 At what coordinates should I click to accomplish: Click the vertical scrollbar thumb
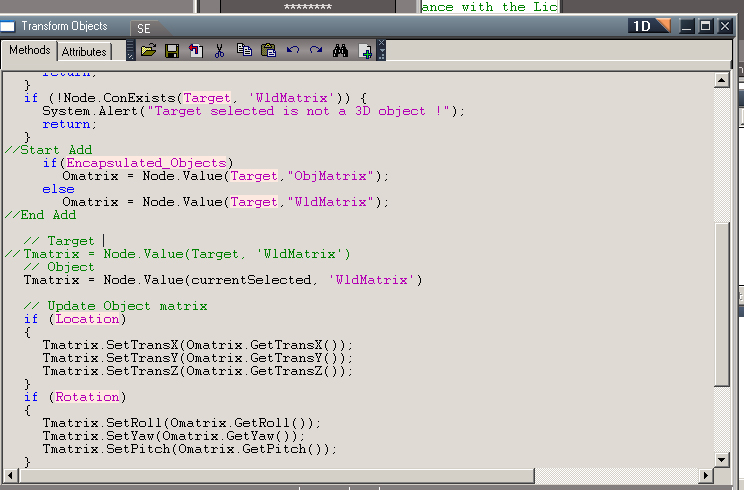tap(722, 305)
